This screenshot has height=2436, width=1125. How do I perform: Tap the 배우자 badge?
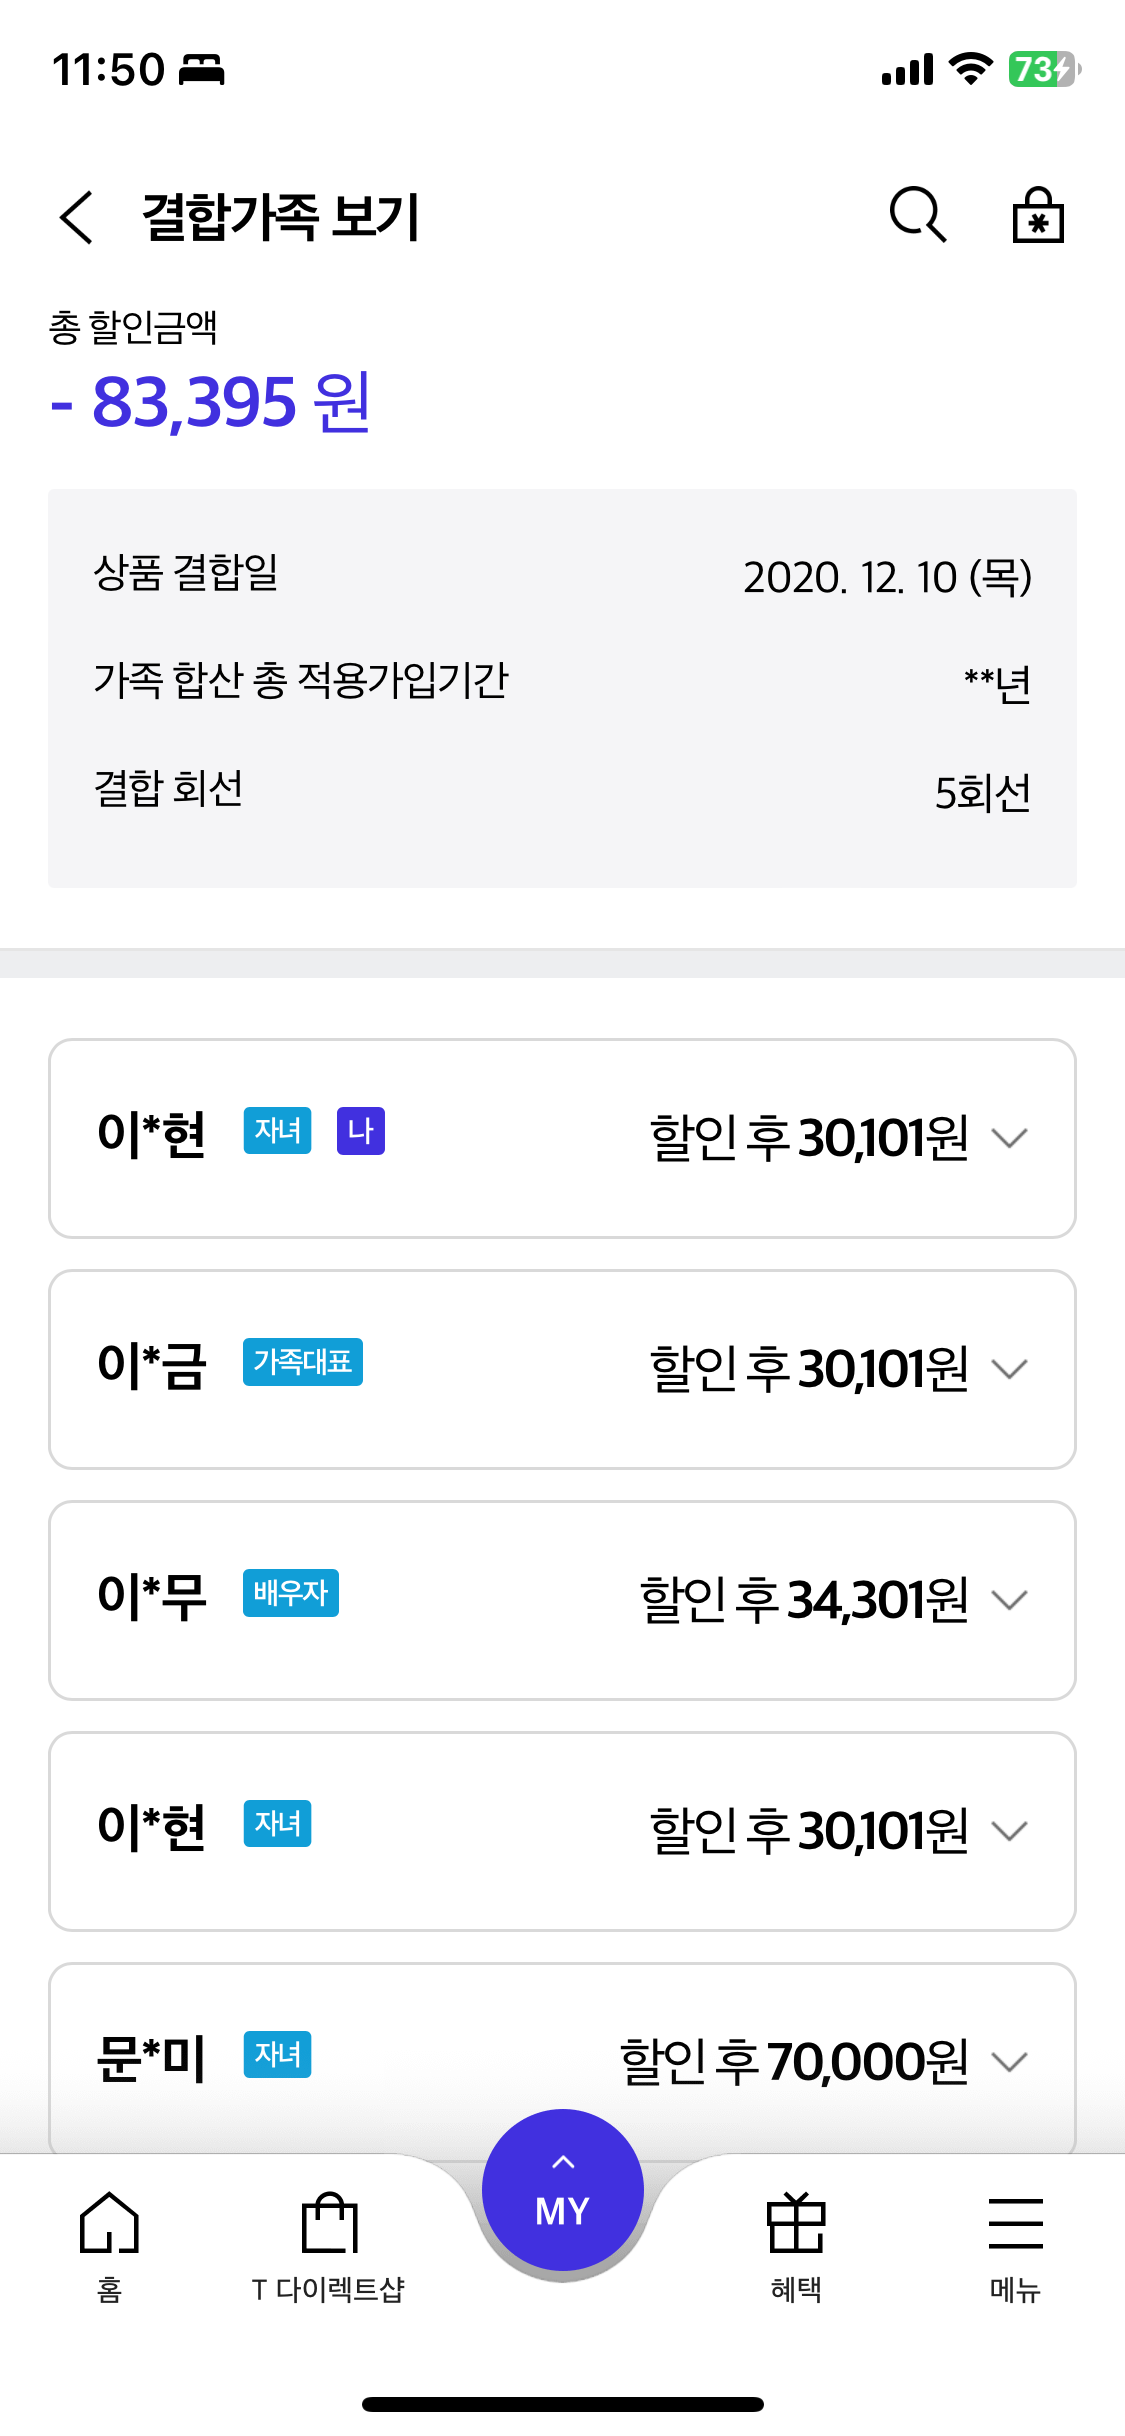(x=290, y=1593)
